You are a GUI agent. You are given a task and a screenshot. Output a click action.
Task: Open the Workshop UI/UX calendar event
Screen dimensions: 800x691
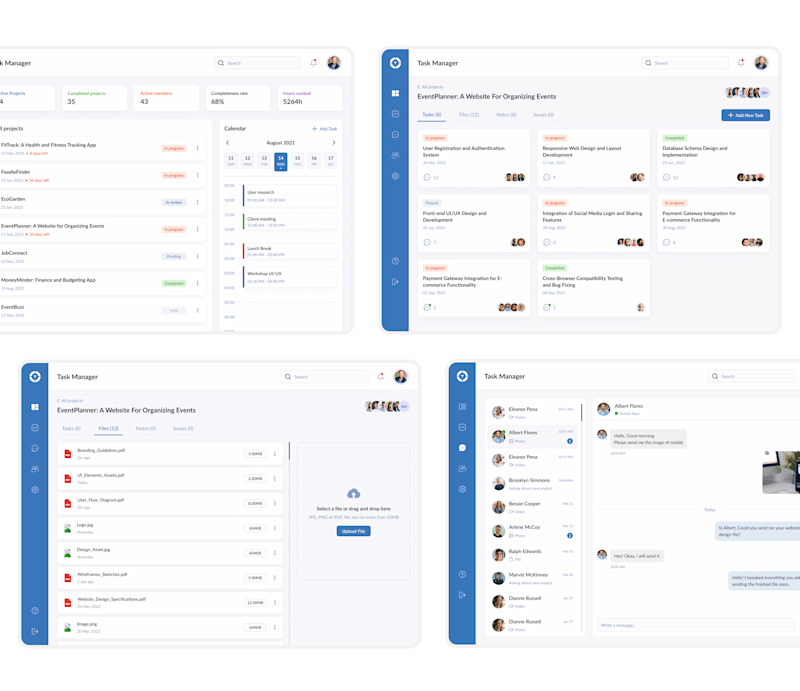point(290,277)
